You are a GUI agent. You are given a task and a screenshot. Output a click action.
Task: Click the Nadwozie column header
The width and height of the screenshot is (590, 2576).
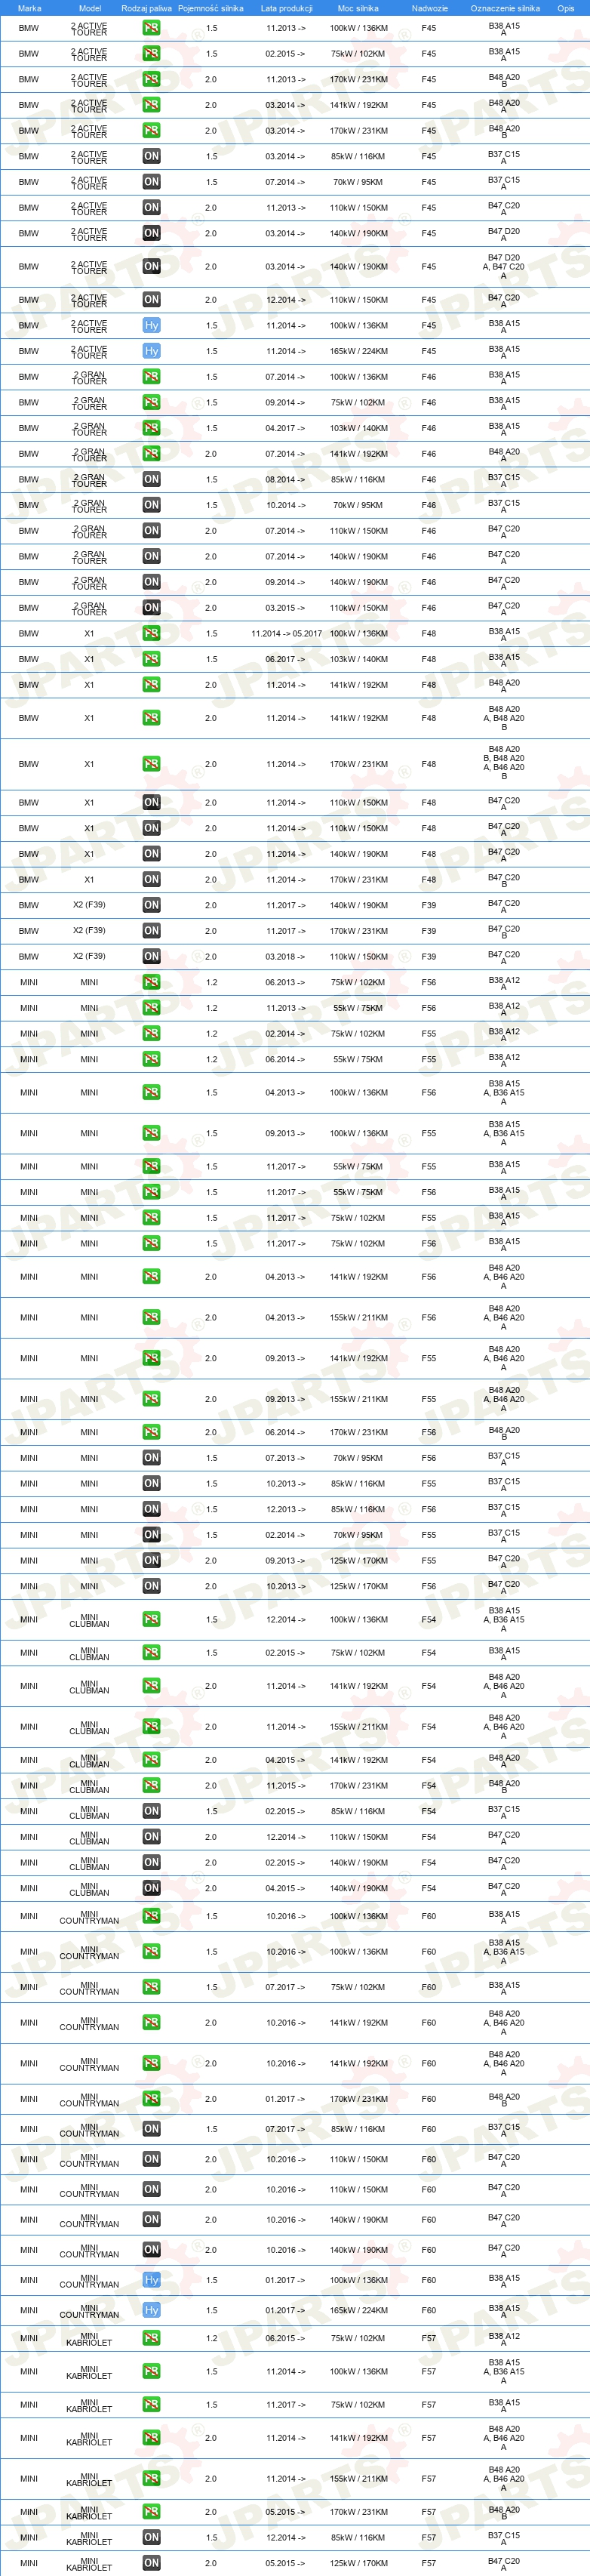click(x=429, y=8)
